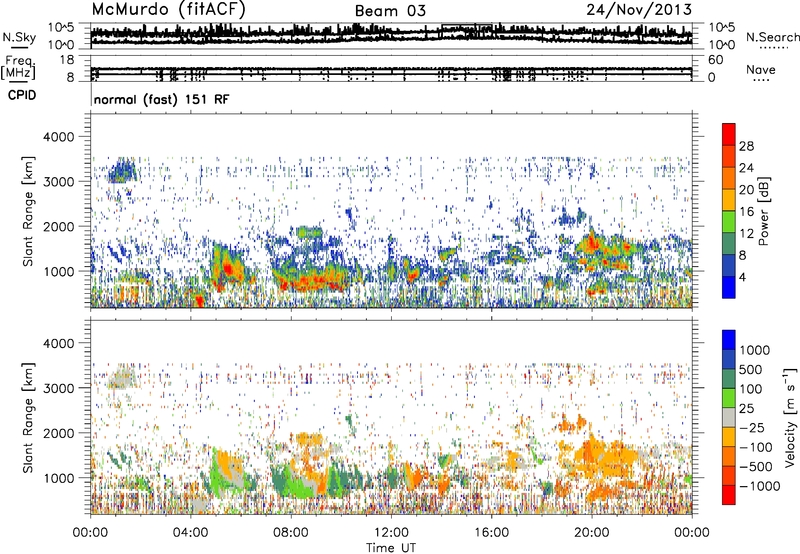800x554 pixels.
Task: Select the 28 label on power colorbar
Action: coord(746,146)
